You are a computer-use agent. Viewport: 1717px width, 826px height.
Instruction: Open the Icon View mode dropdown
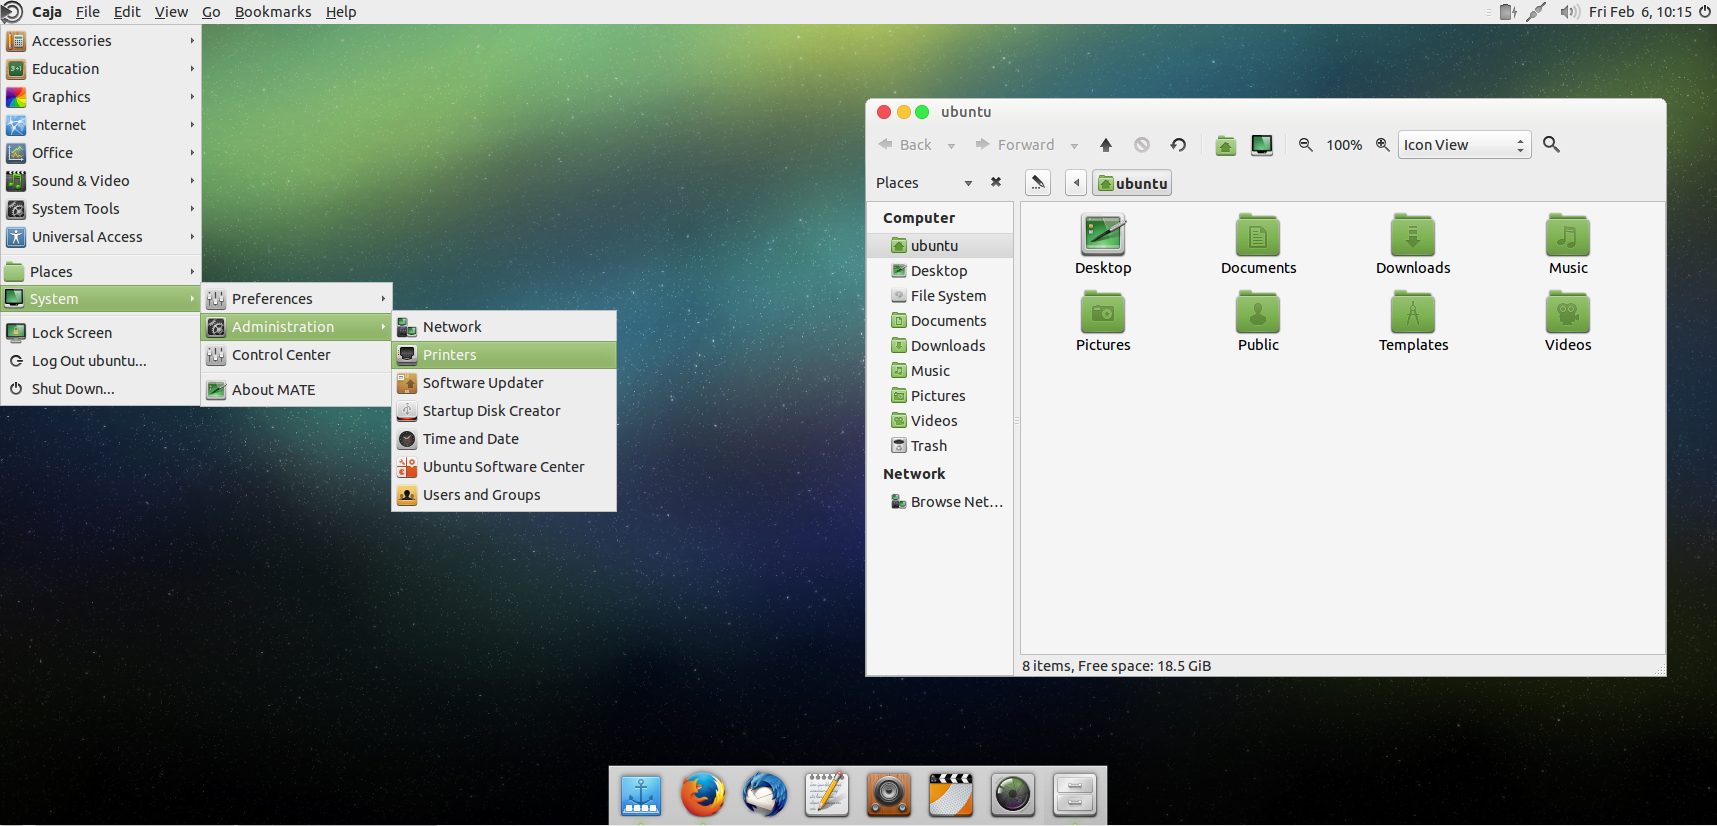point(1464,145)
